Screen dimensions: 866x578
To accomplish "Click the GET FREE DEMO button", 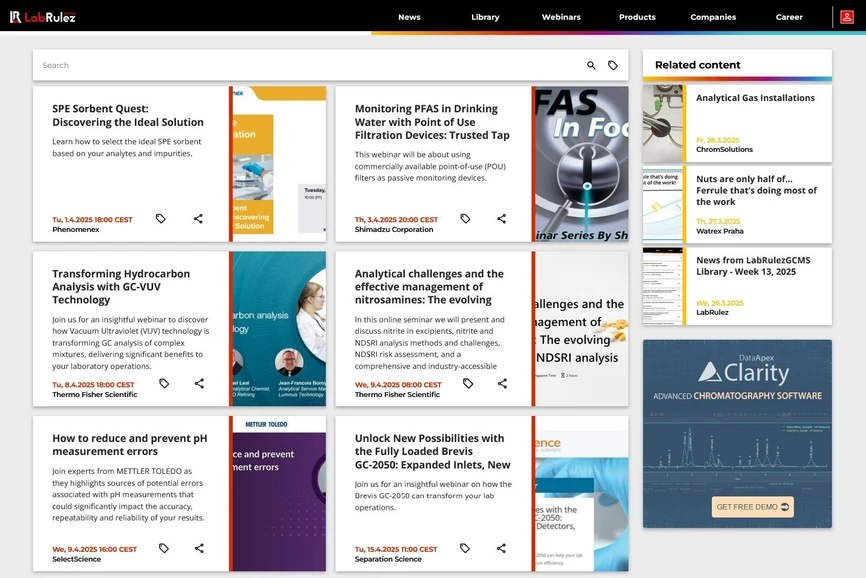I will click(753, 507).
